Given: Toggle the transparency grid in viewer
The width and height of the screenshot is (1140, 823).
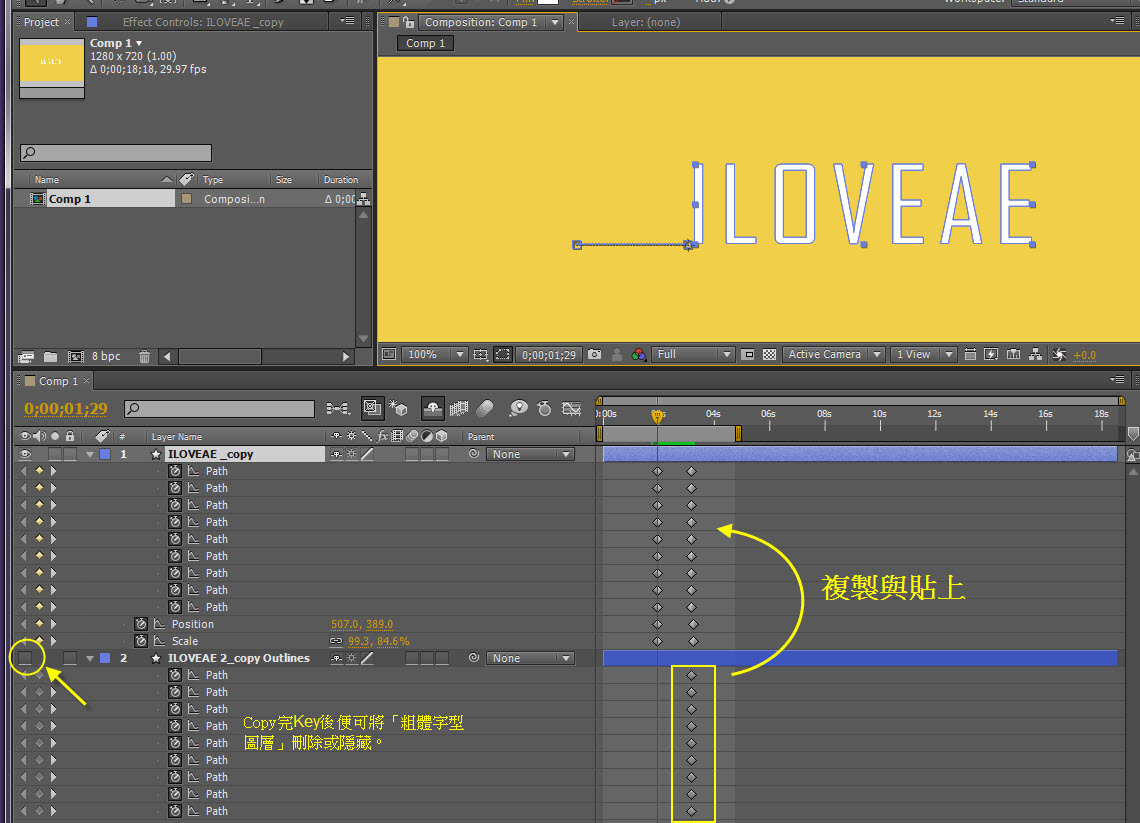Looking at the screenshot, I should 769,355.
